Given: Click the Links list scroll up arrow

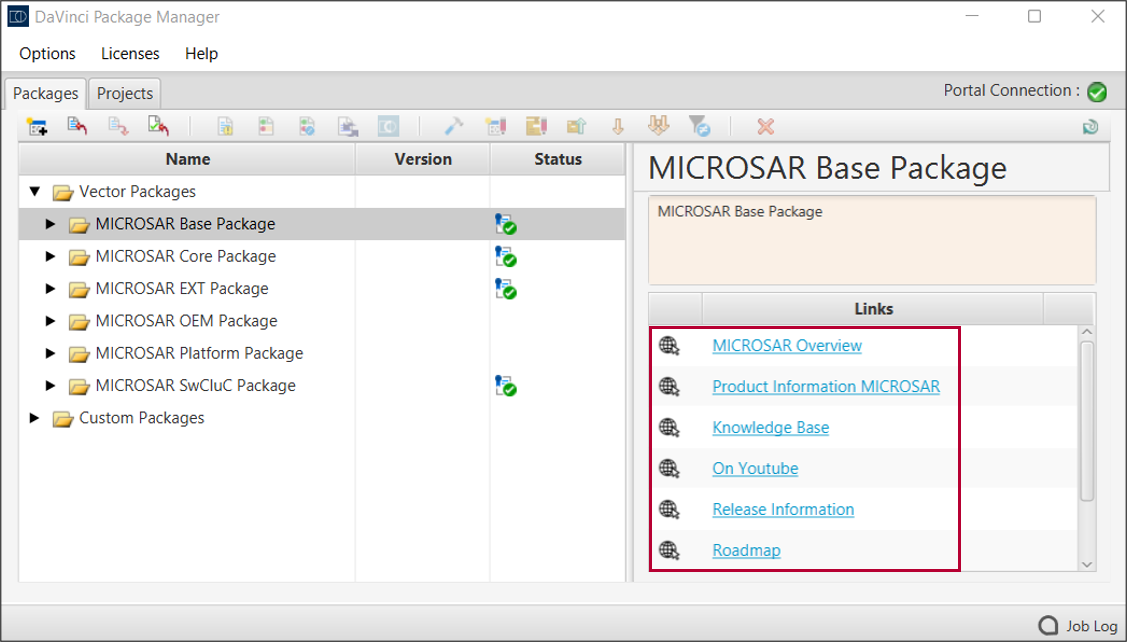Looking at the screenshot, I should 1087,333.
